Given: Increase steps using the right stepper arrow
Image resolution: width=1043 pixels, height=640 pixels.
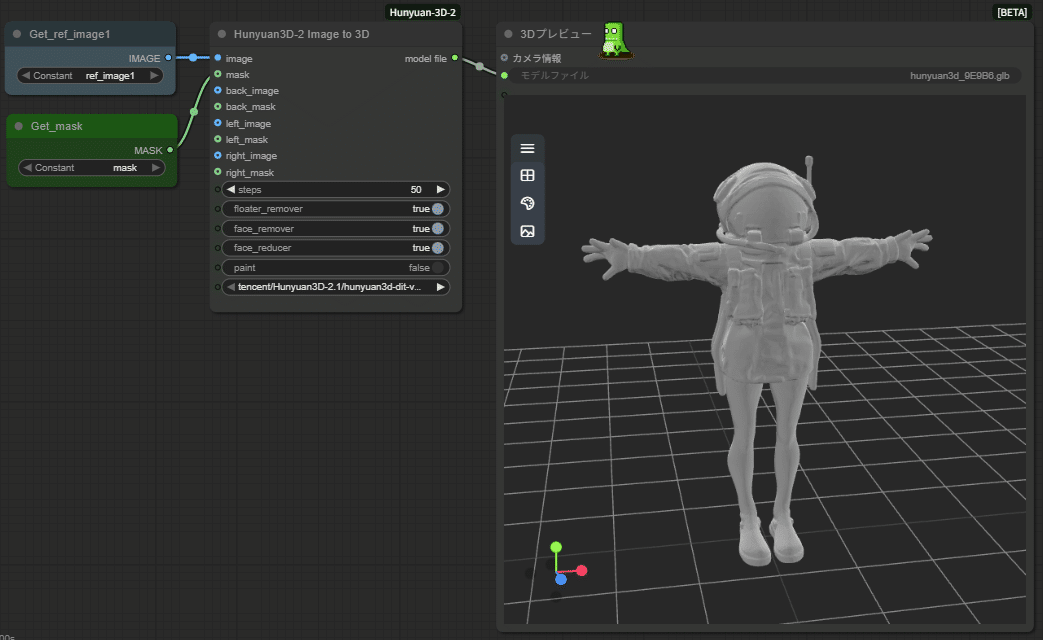Looking at the screenshot, I should 441,188.
